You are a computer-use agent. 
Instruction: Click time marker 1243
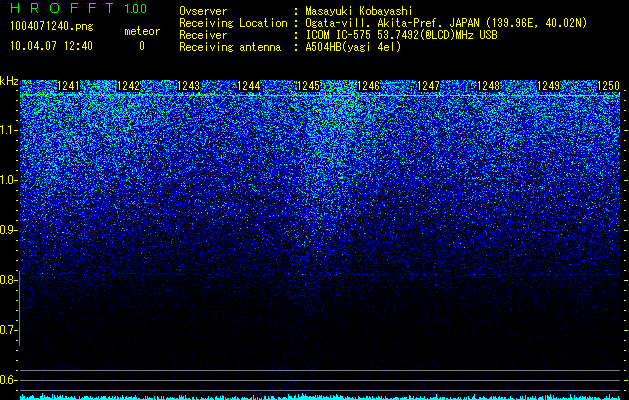click(x=189, y=86)
